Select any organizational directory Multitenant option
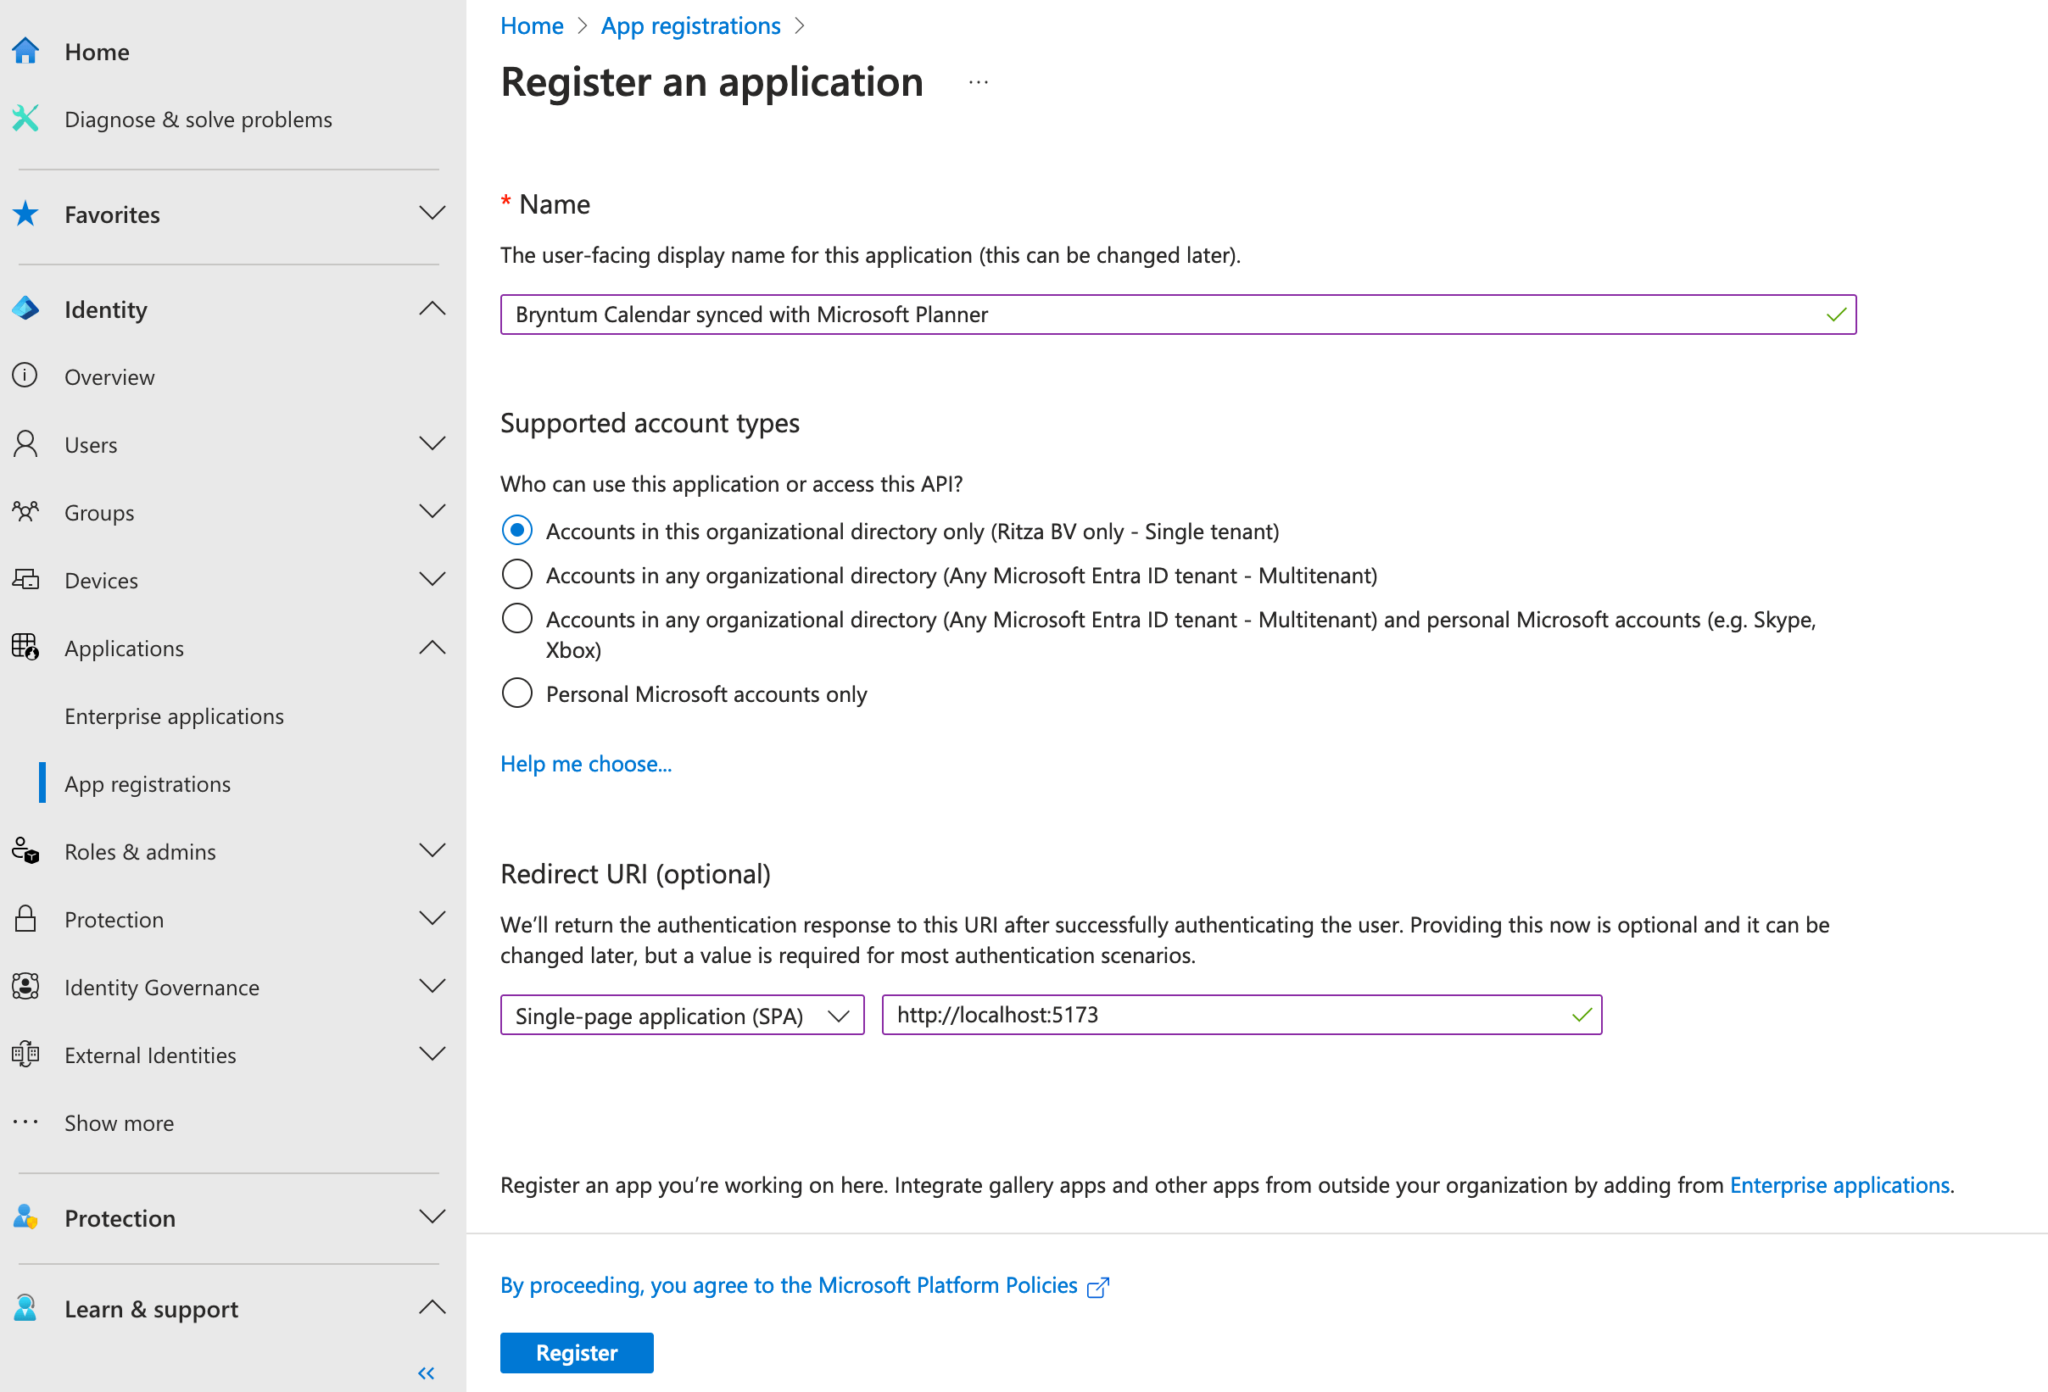The image size is (2048, 1392). coord(517,574)
